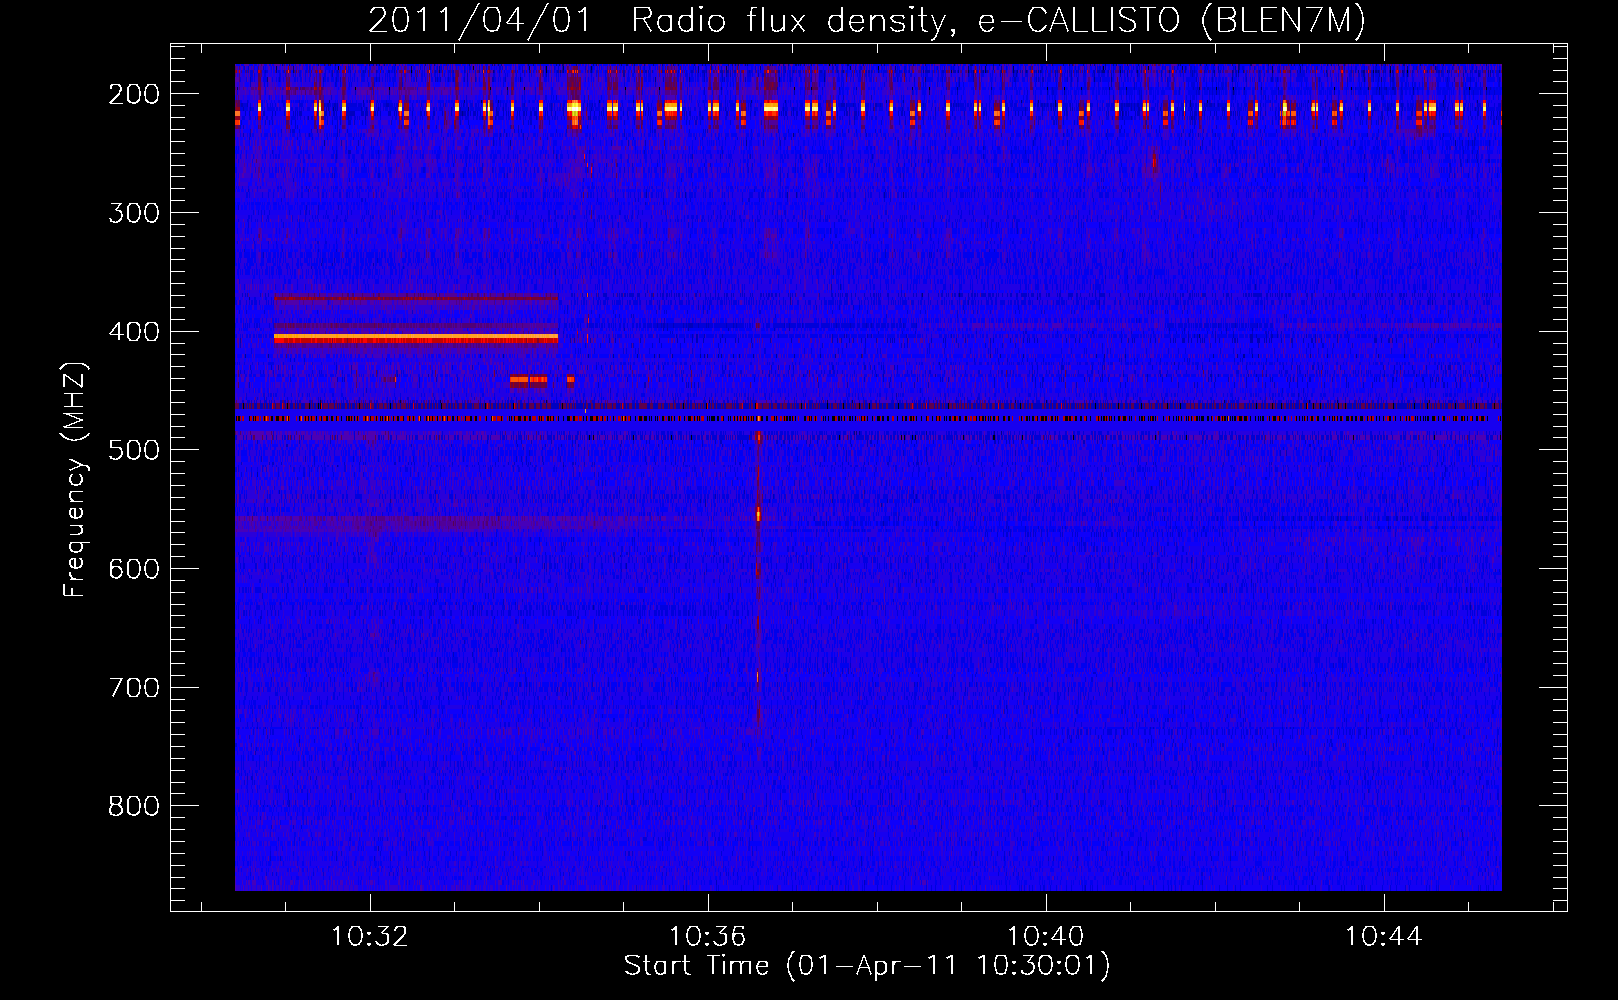Screen dimensions: 1618x1000
Task: Click the 700 frequency tick label
Action: pyautogui.click(x=134, y=688)
